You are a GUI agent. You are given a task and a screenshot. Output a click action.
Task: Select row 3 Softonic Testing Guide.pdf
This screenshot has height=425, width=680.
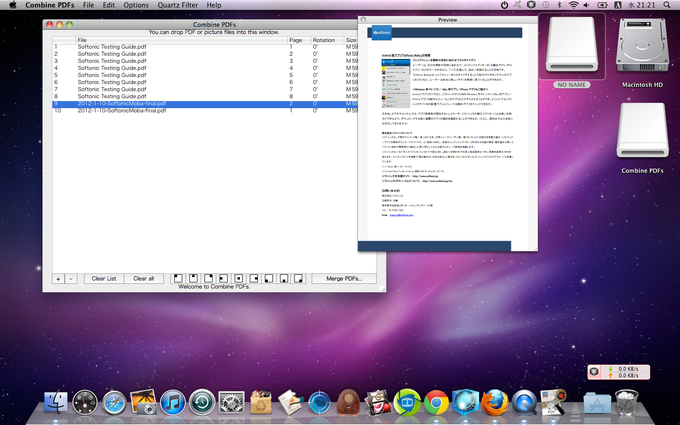[205, 61]
